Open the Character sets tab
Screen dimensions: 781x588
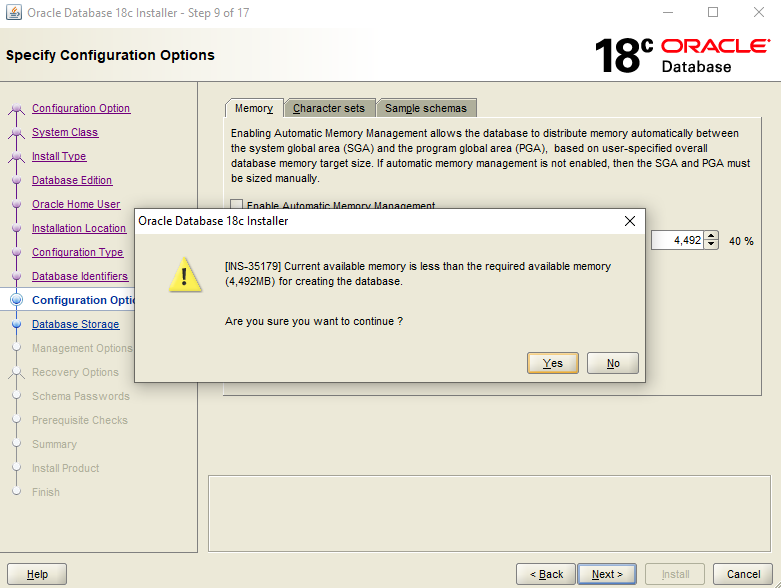tap(329, 108)
